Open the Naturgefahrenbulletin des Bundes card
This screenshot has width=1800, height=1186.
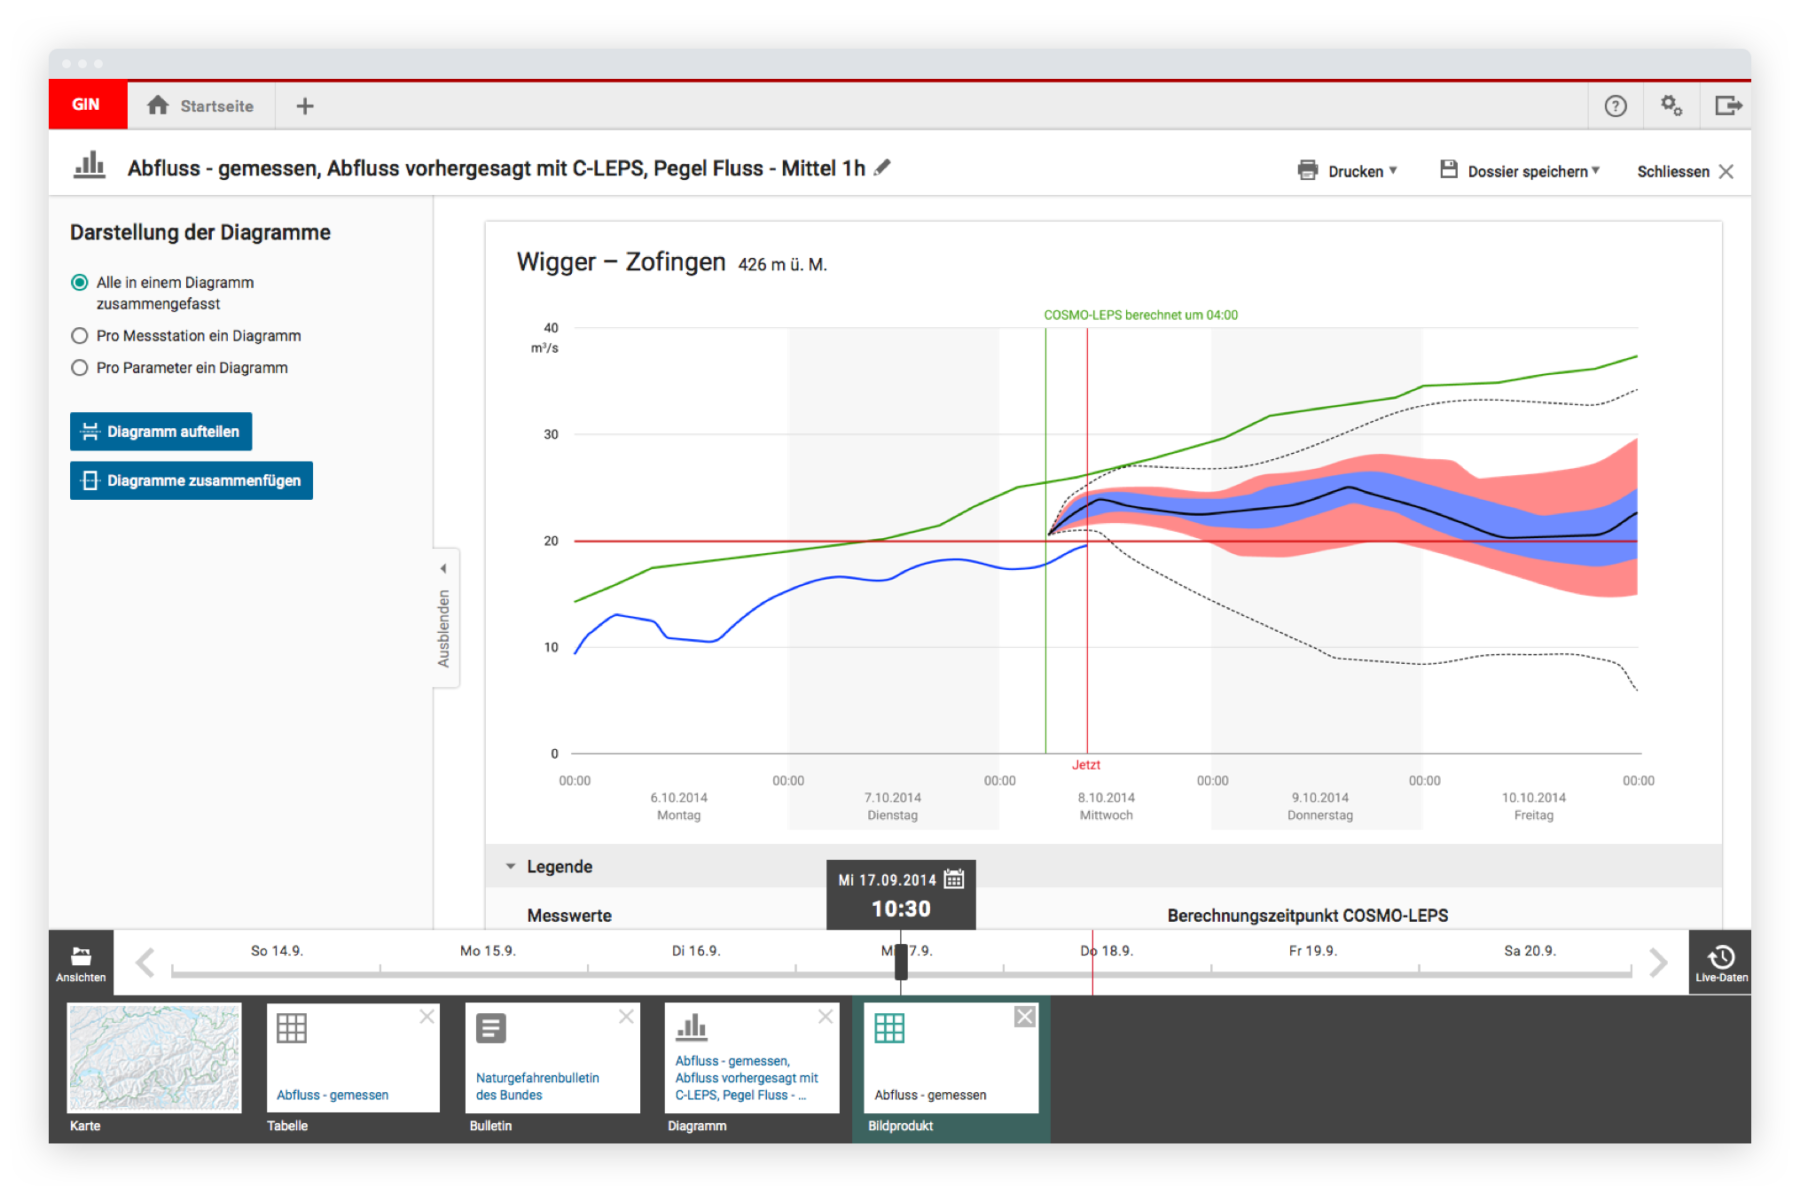(x=552, y=1058)
